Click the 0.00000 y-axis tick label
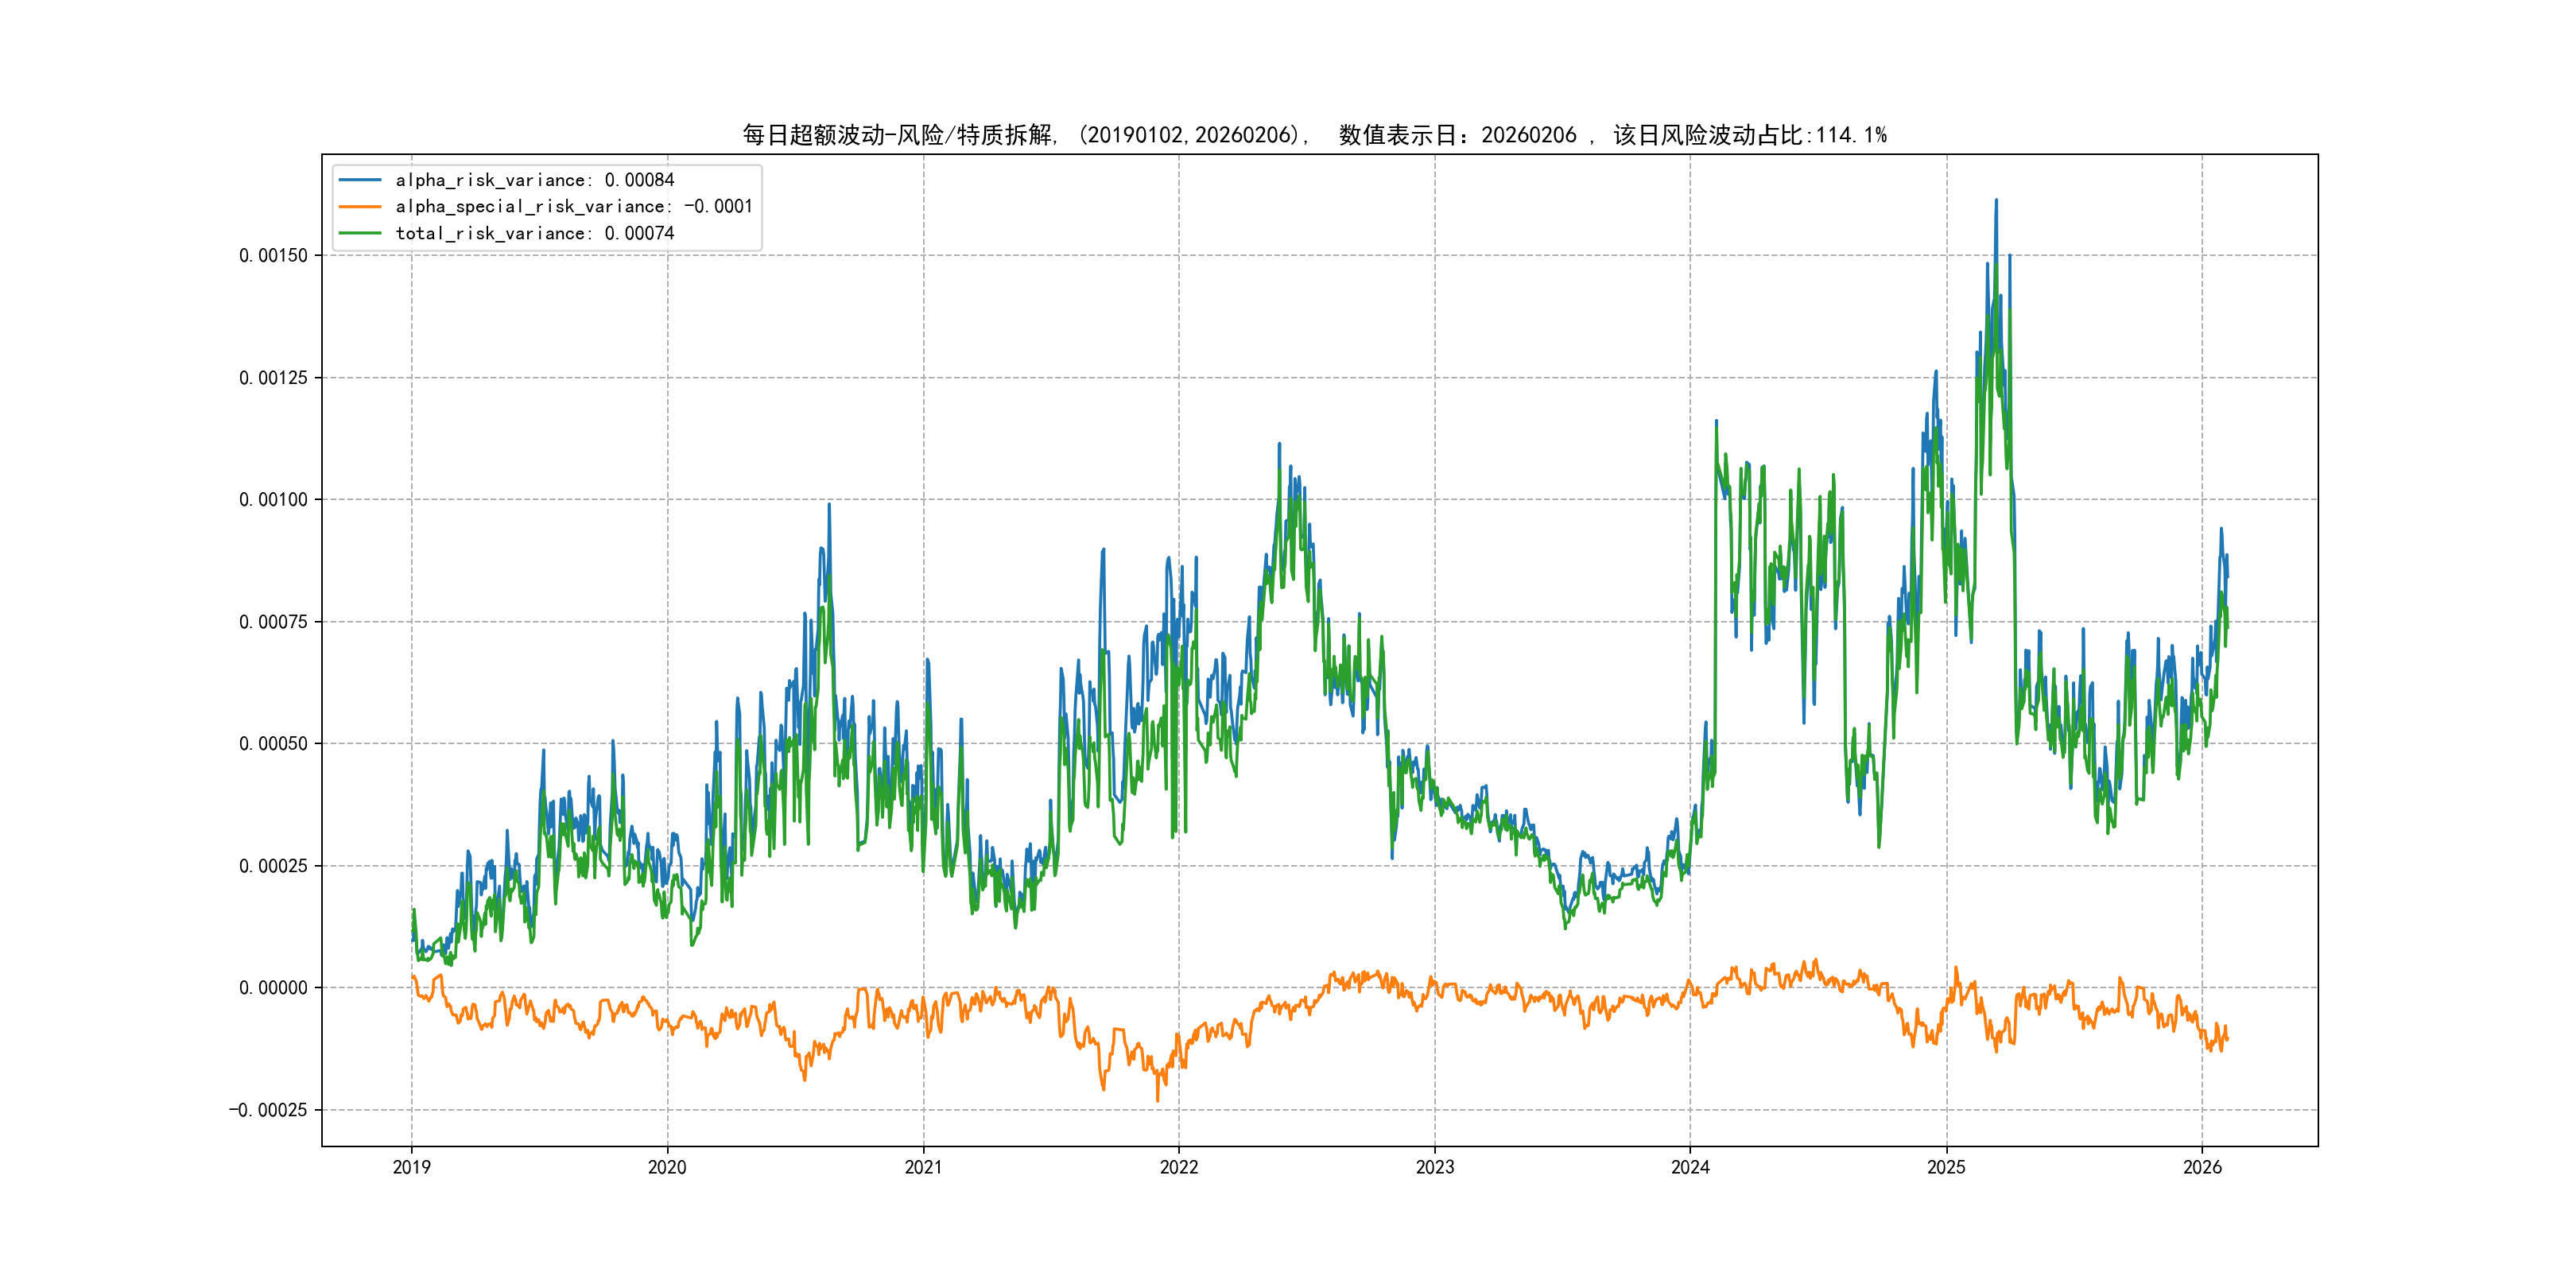This screenshot has width=2576, height=1288. pos(273,988)
